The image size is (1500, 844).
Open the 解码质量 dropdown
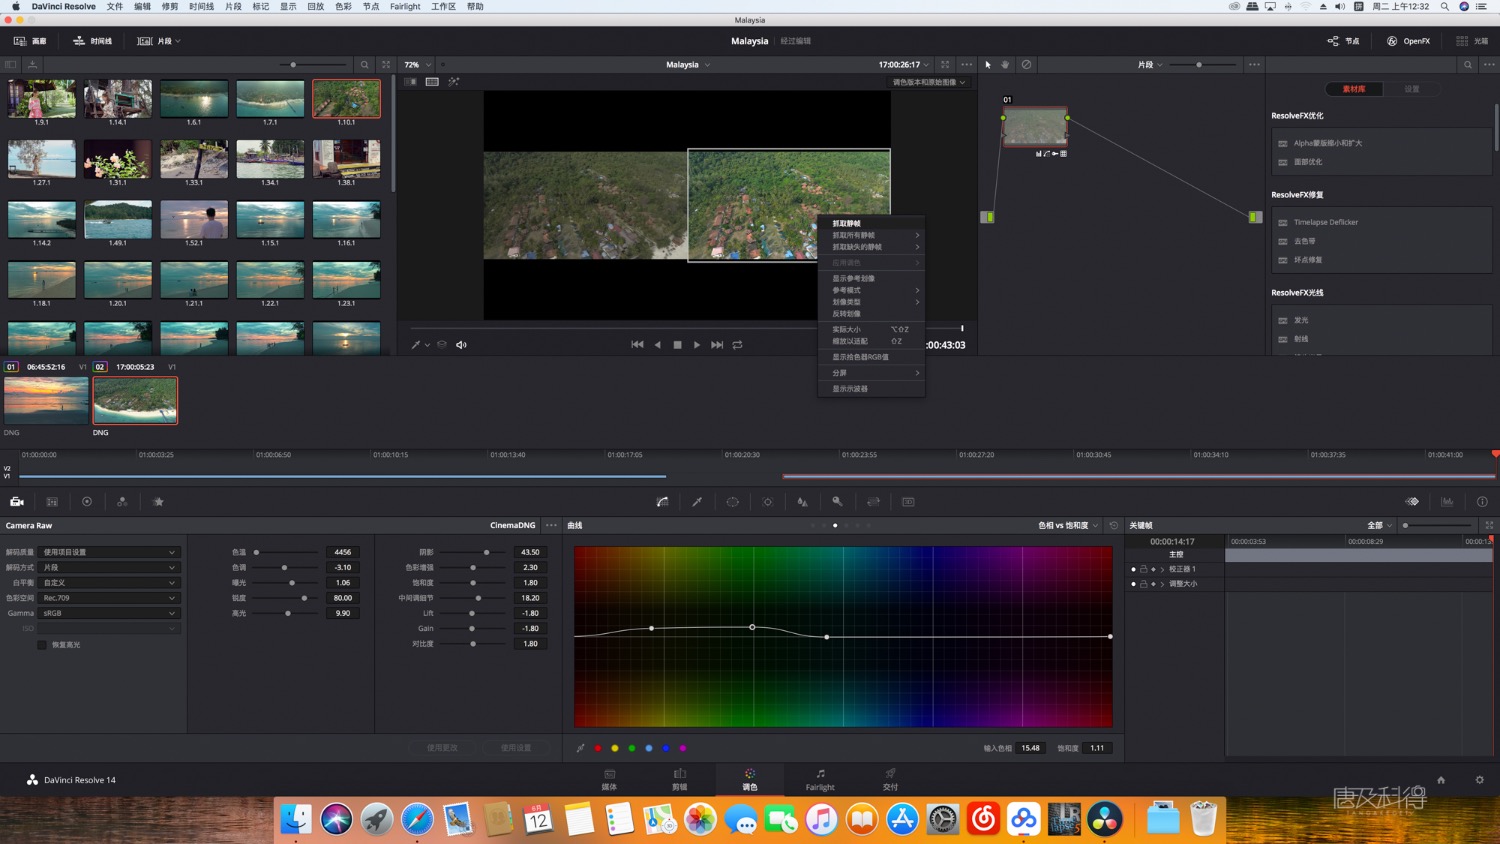click(108, 552)
